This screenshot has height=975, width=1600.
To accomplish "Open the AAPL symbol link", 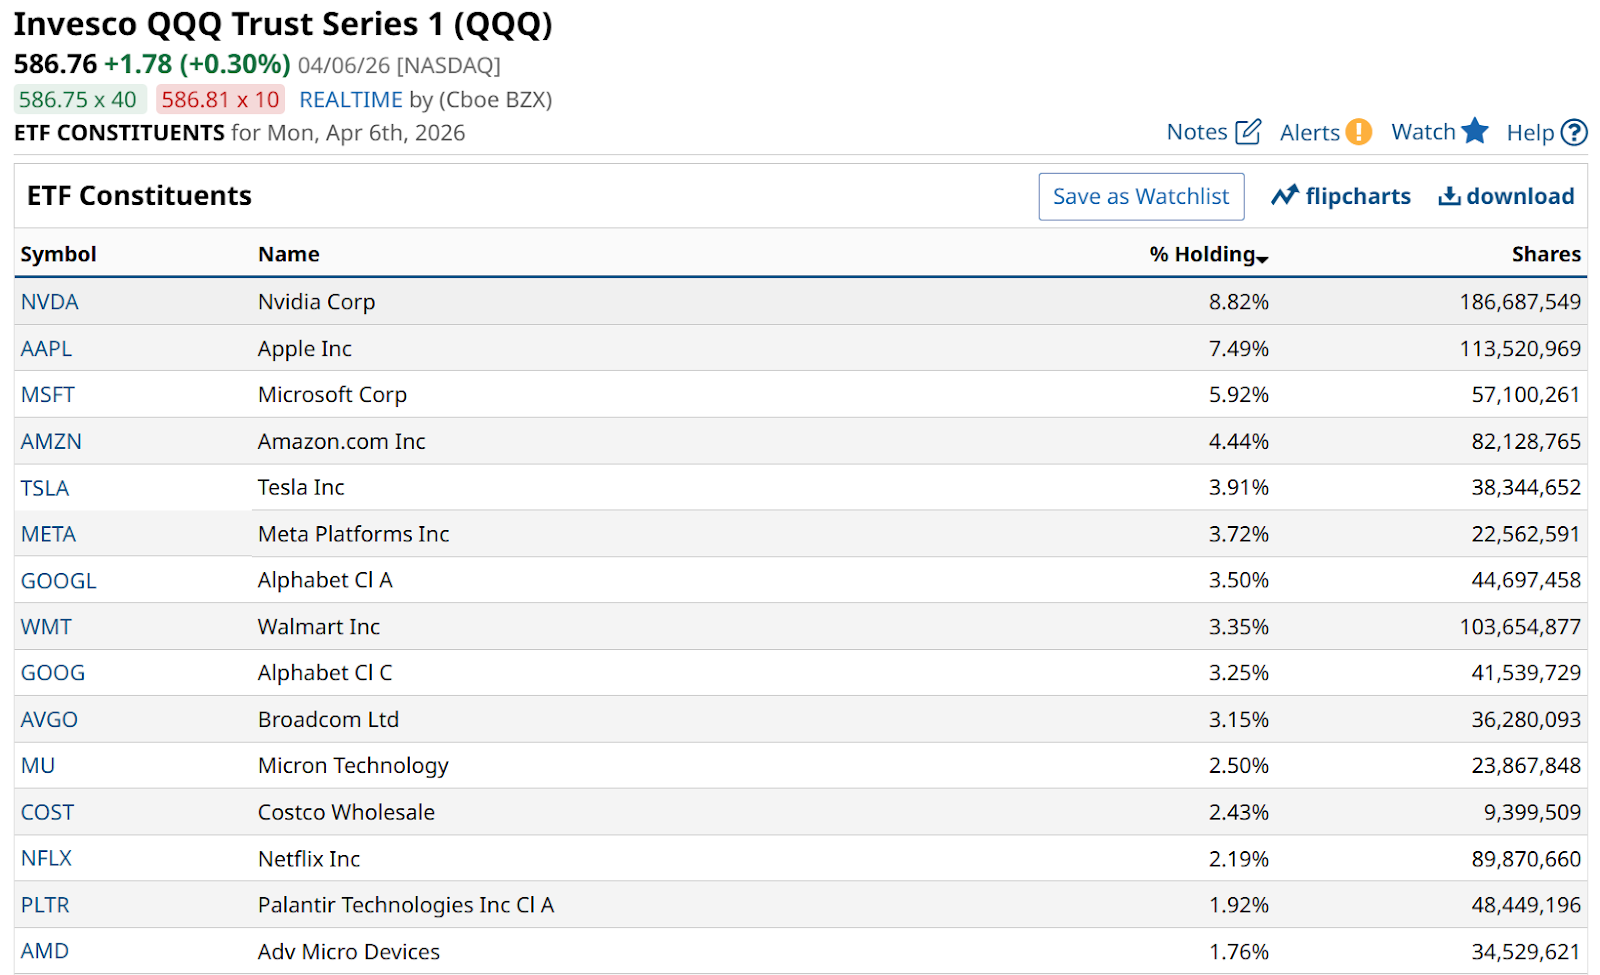I will tap(47, 349).
